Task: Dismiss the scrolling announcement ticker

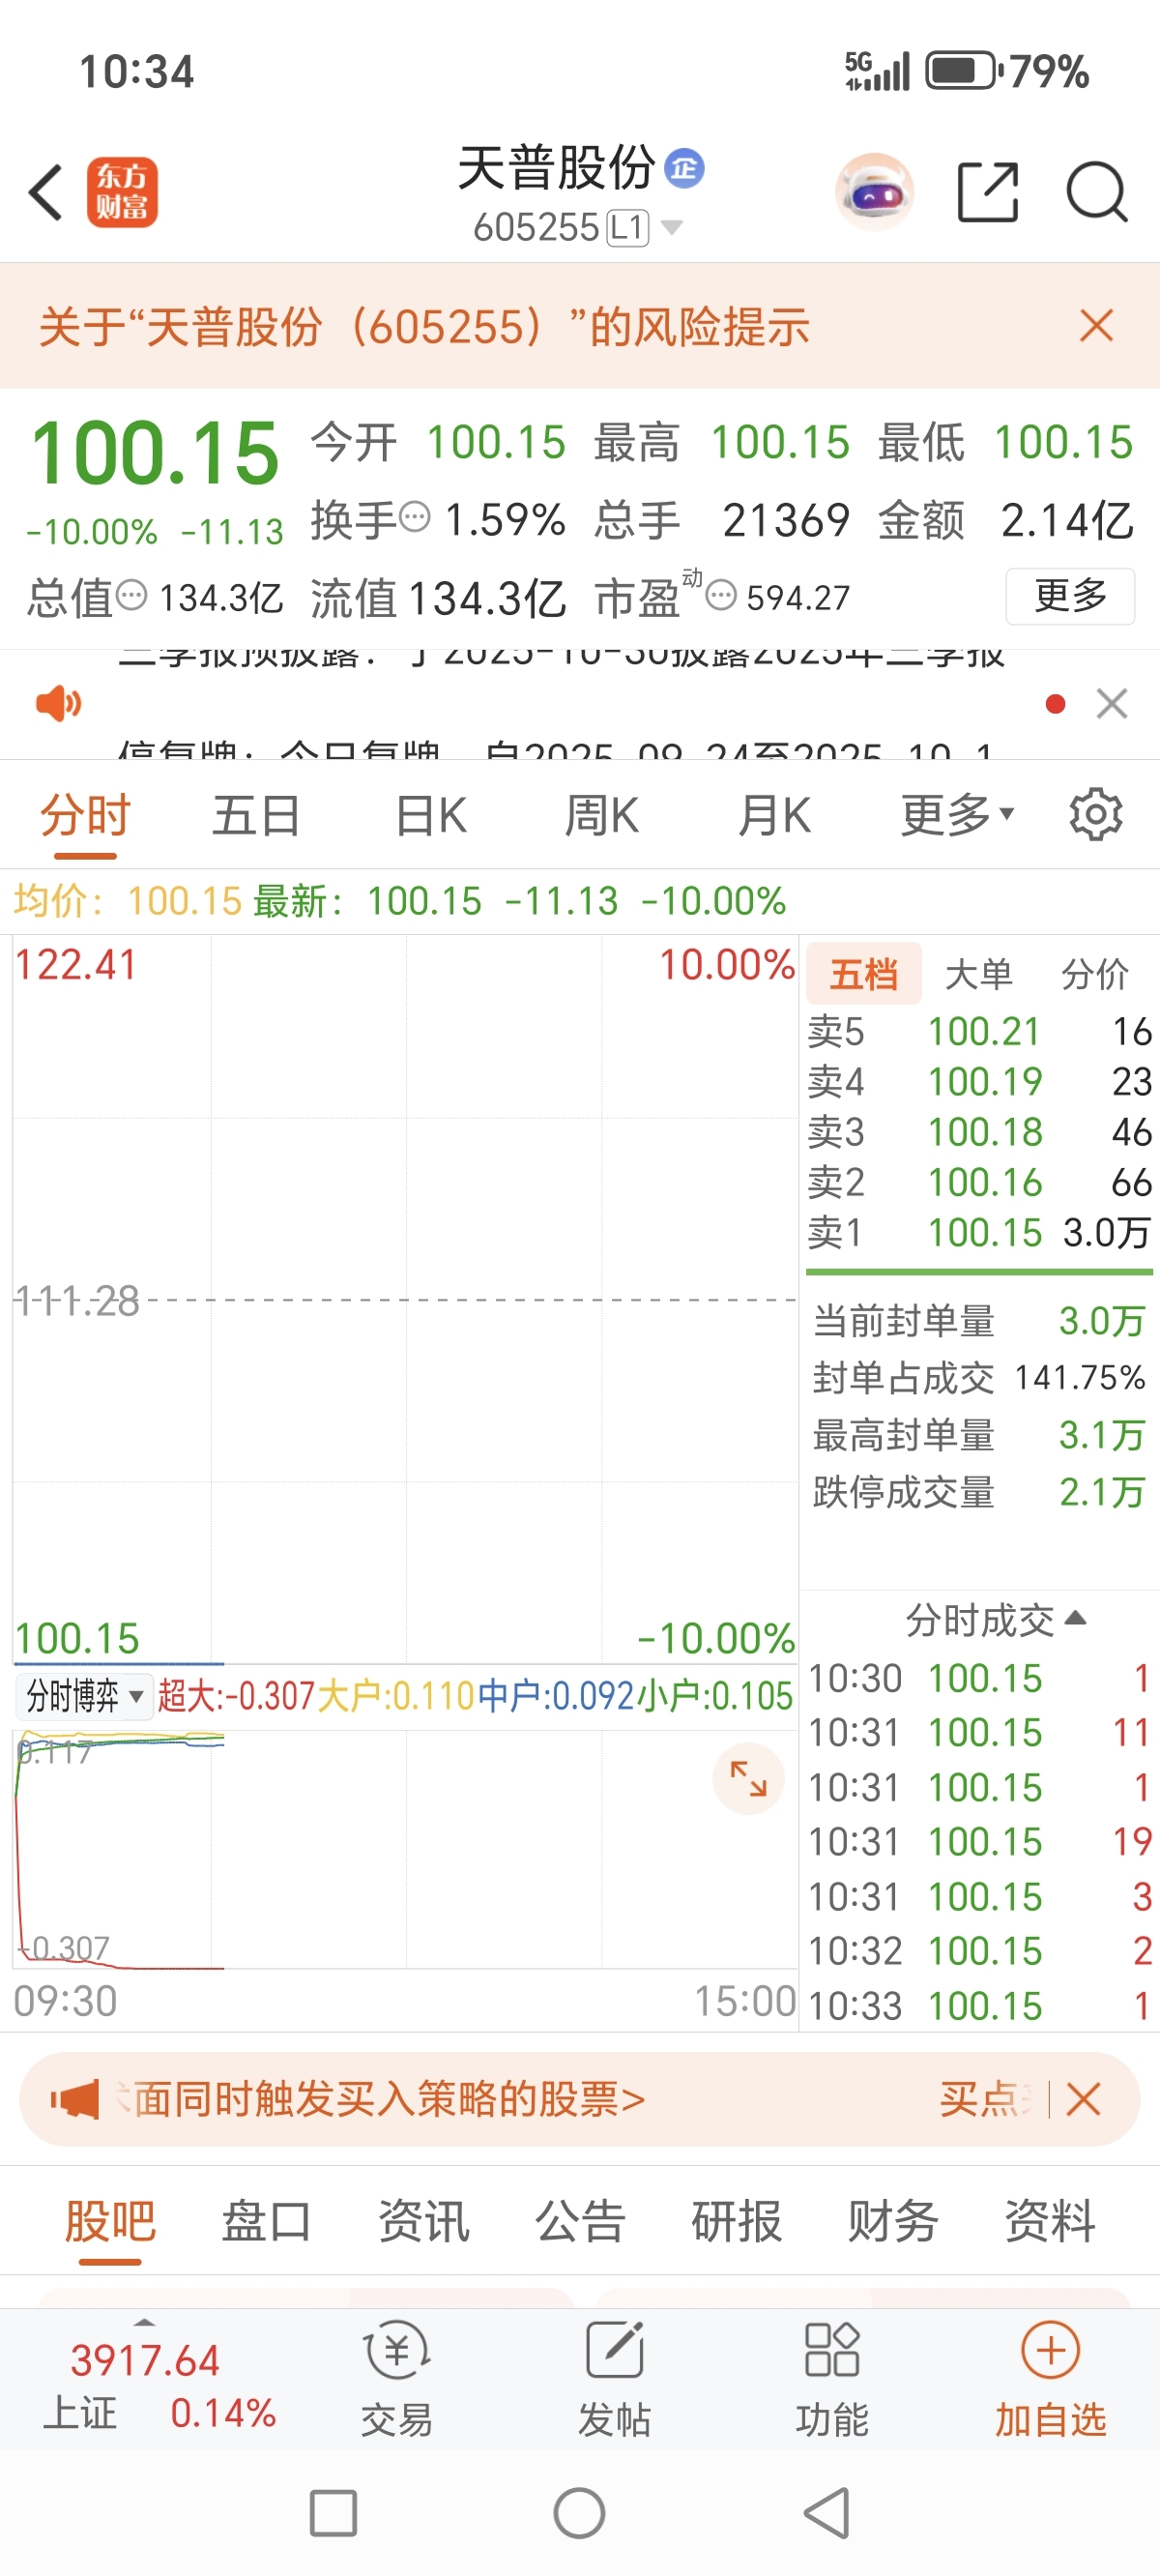Action: coord(1112,704)
